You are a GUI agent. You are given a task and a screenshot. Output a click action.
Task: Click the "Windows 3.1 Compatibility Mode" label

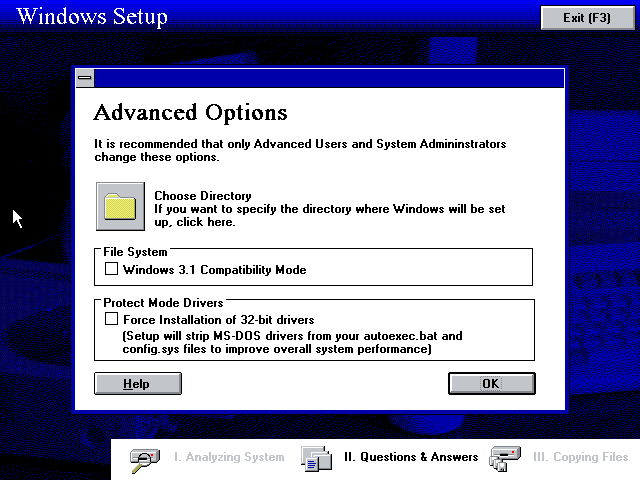tap(215, 270)
